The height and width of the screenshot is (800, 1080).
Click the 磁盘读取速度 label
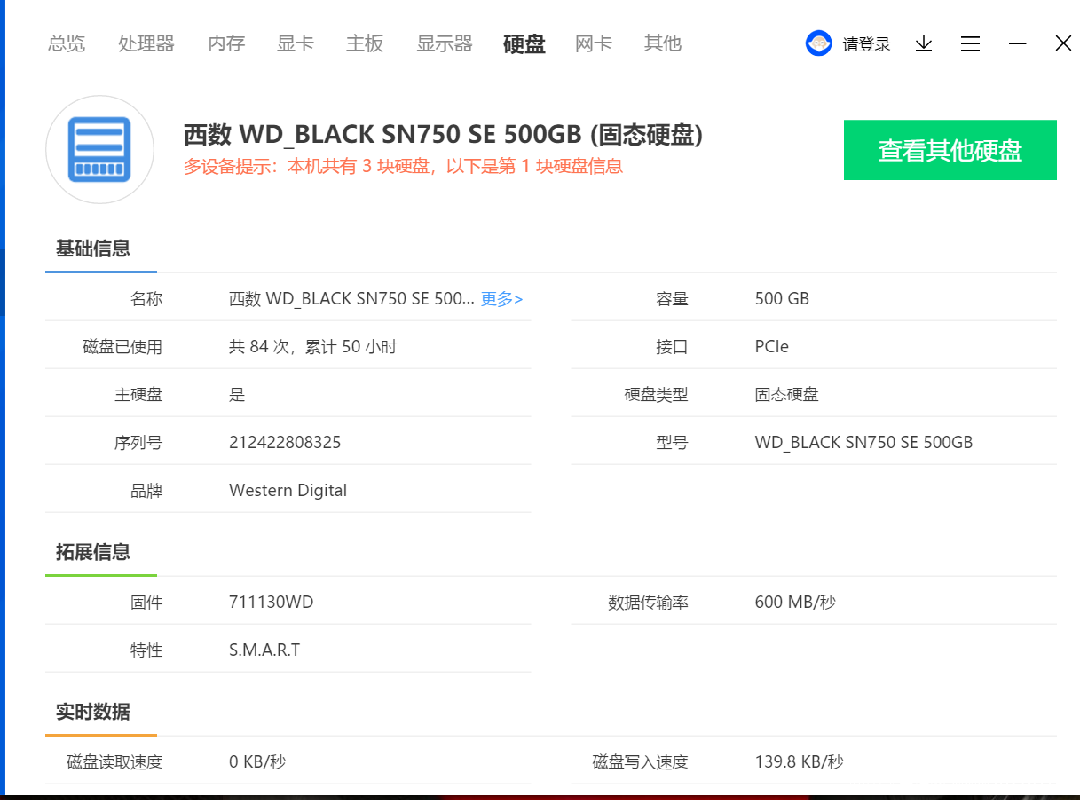114,762
